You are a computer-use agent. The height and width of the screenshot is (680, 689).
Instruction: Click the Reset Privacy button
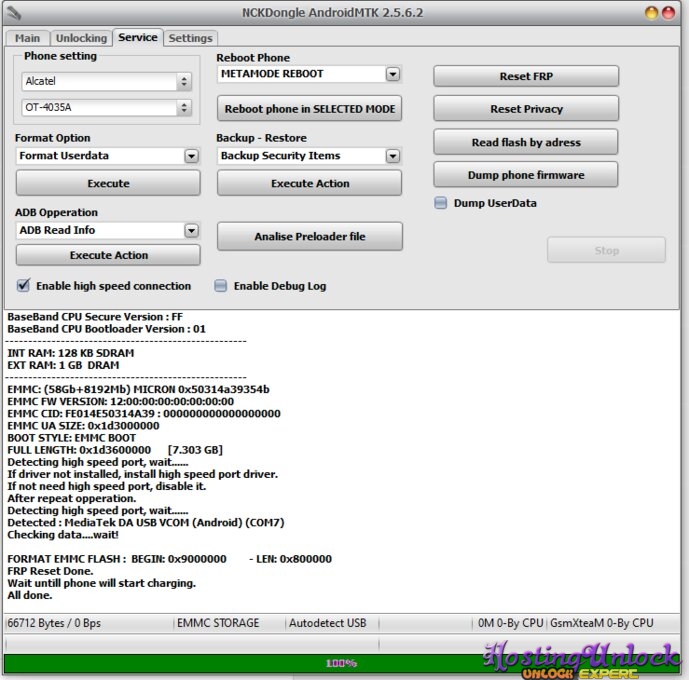[526, 109]
